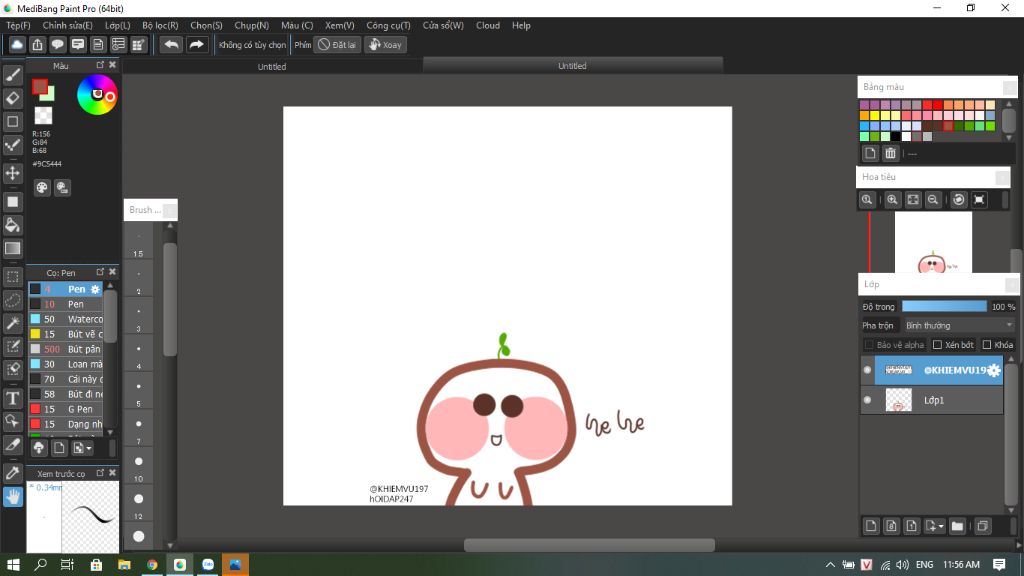Switch to the first Untitled tab
The width and height of the screenshot is (1024, 576).
point(272,66)
